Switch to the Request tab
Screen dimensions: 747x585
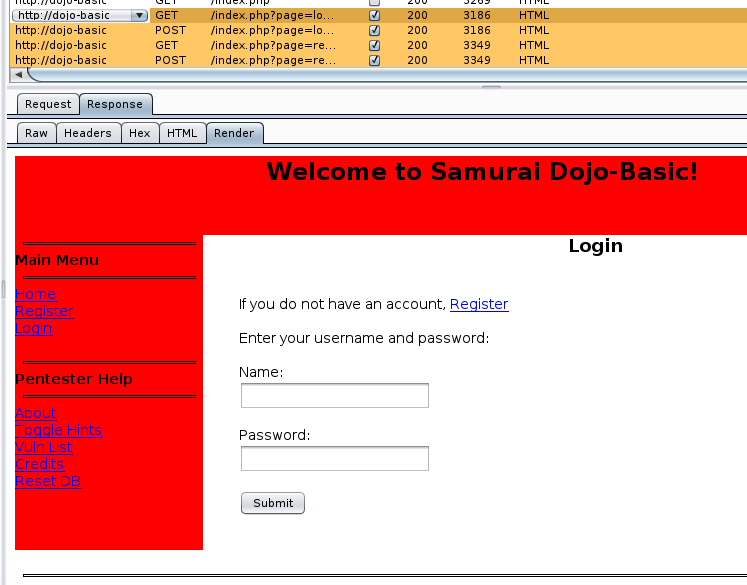[x=48, y=104]
